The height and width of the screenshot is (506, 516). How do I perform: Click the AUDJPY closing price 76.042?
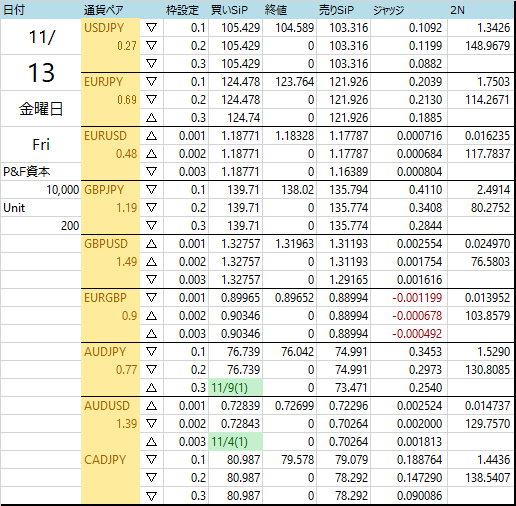pos(298,352)
